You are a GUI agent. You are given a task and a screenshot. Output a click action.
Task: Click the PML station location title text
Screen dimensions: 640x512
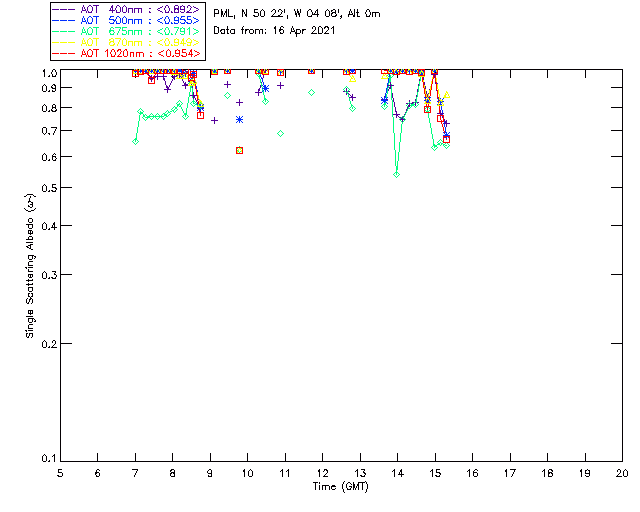coord(296,14)
